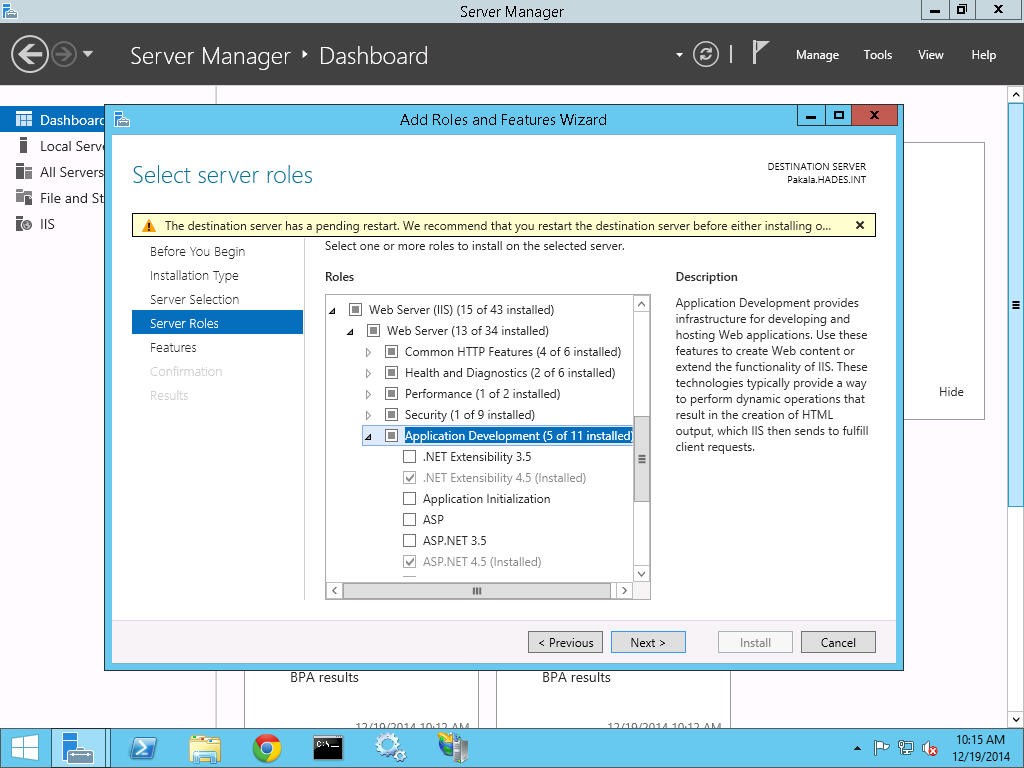Open Command Prompt from taskbar
1024x768 pixels.
click(328, 748)
